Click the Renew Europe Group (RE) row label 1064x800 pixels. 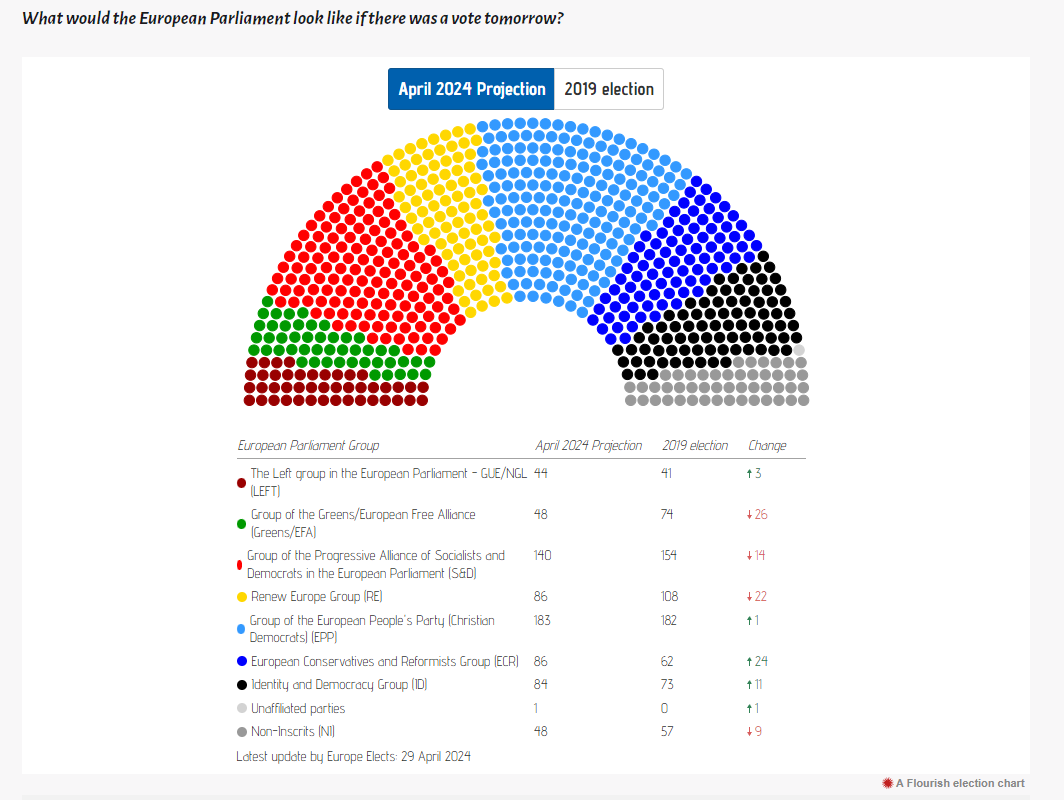(x=317, y=597)
